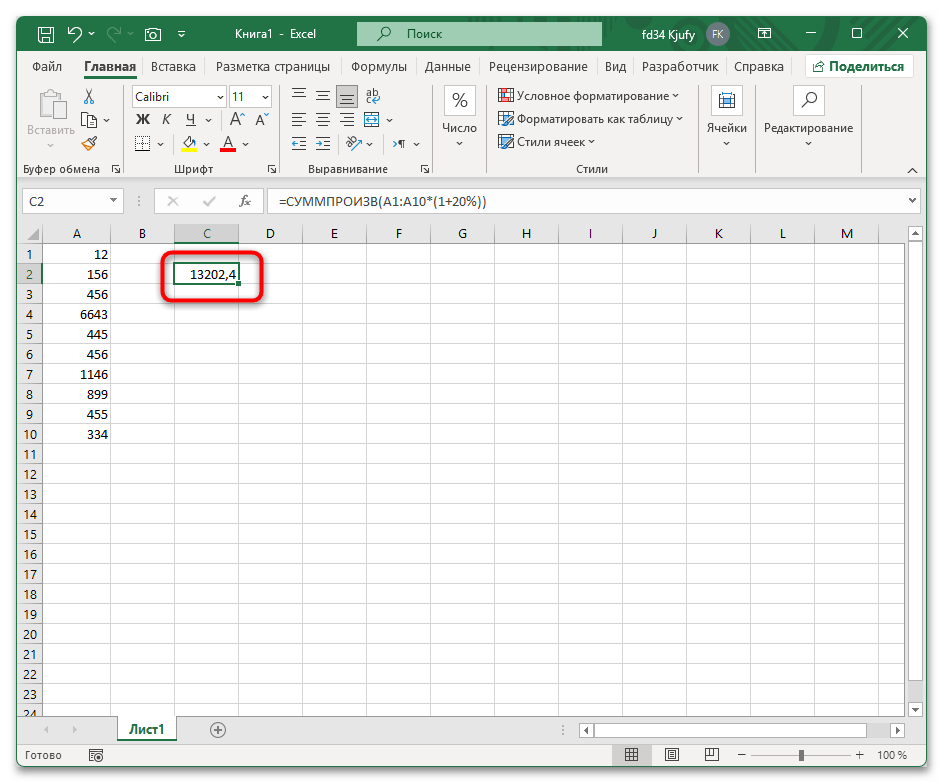Toggle bold formatting Ж
943x783 pixels.
point(143,120)
